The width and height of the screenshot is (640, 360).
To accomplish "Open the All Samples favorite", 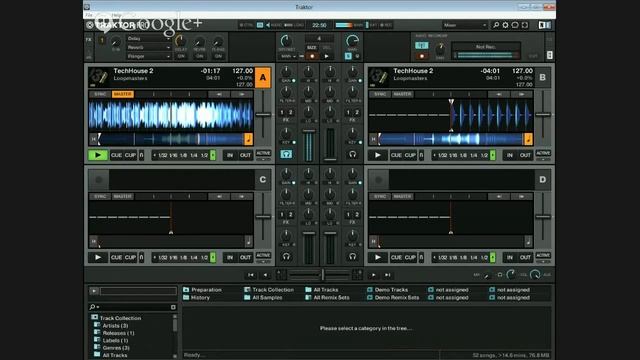I will (x=263, y=298).
